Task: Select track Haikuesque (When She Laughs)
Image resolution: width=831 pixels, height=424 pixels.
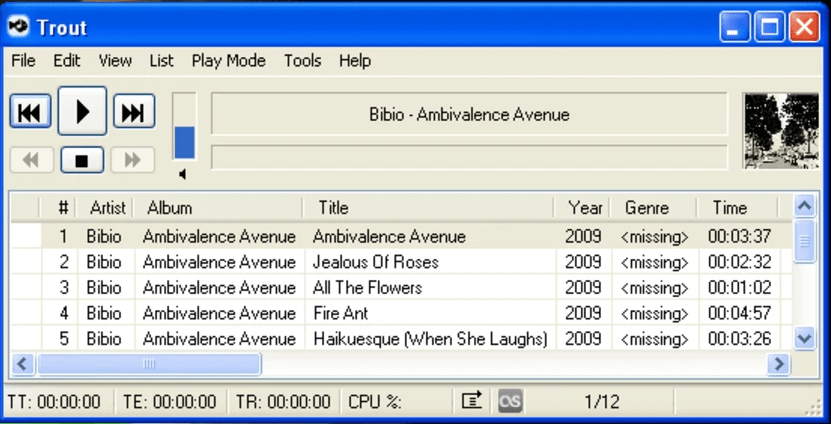Action: pyautogui.click(x=430, y=339)
